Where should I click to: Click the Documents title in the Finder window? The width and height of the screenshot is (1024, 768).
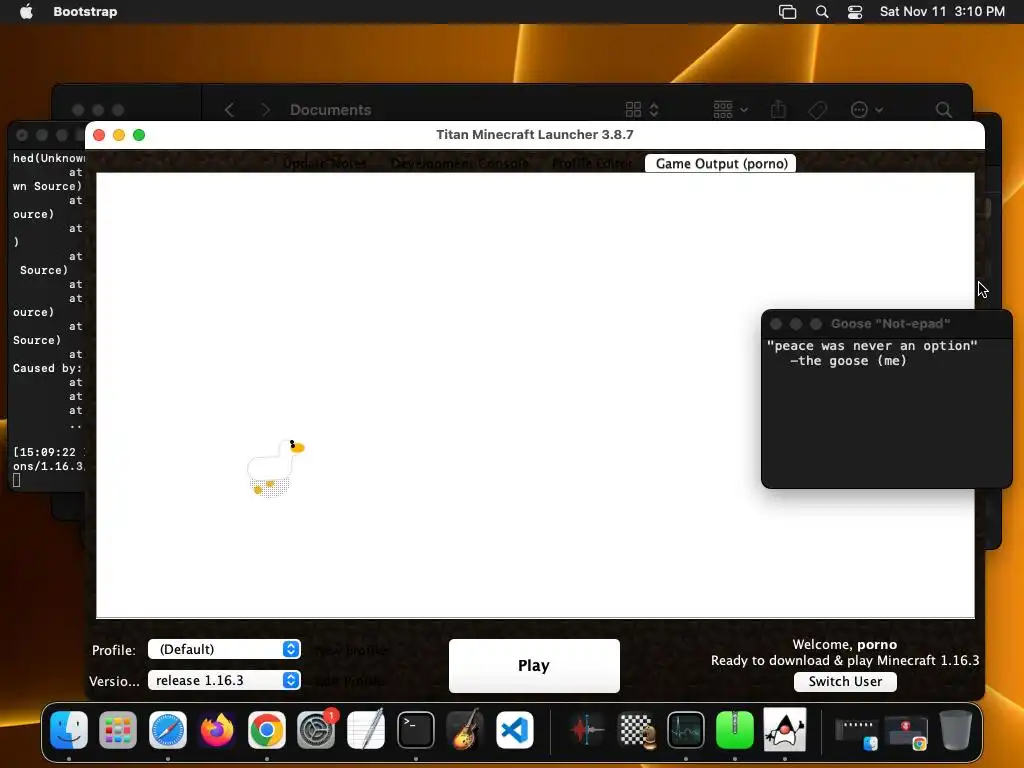330,110
